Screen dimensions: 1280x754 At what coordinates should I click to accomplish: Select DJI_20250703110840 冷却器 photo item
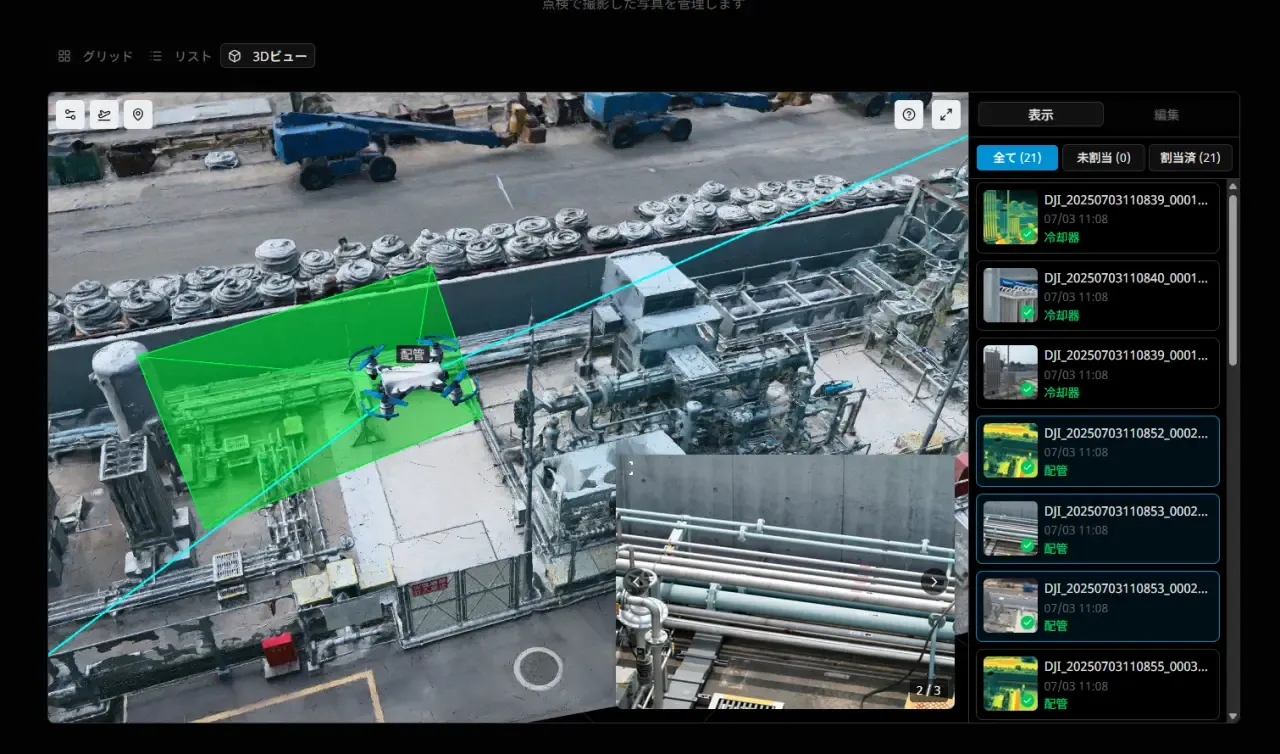pyautogui.click(x=1098, y=296)
